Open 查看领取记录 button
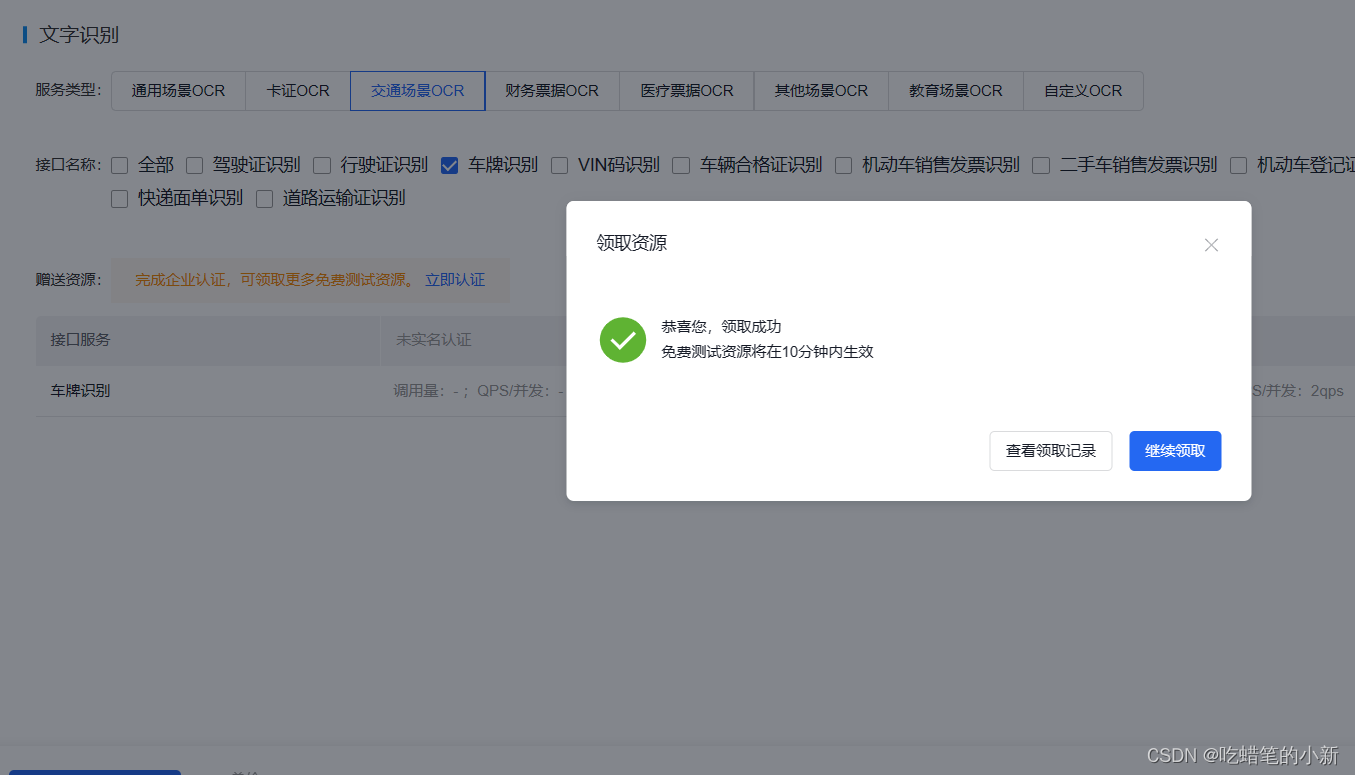 tap(1051, 451)
